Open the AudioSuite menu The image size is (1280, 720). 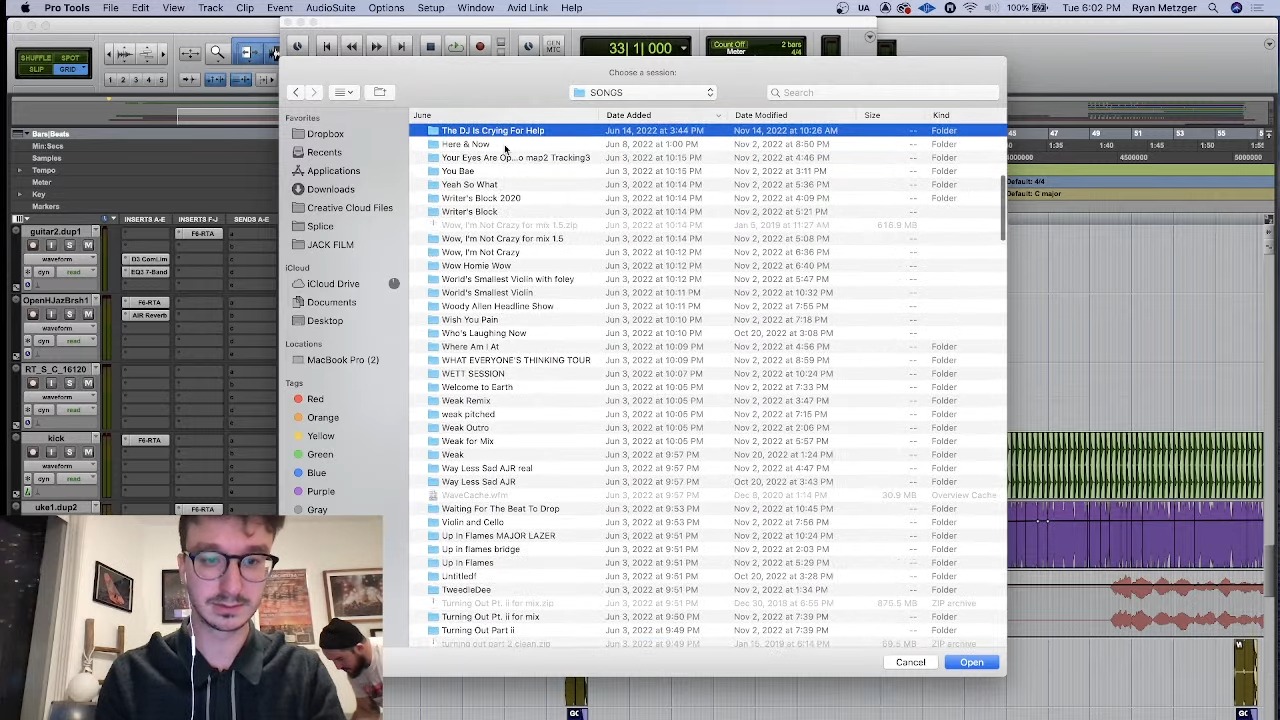pos(330,8)
